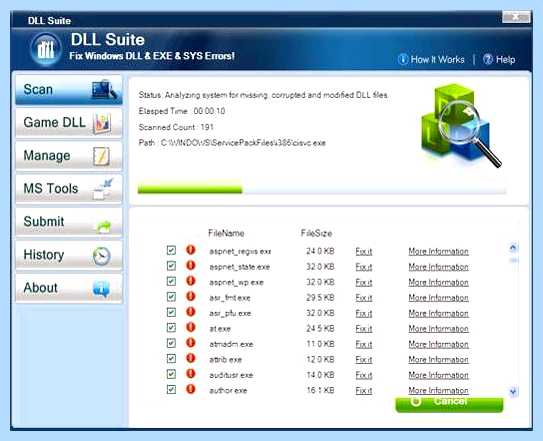Click the scan Path text line
543x441 pixels.
tap(232, 143)
